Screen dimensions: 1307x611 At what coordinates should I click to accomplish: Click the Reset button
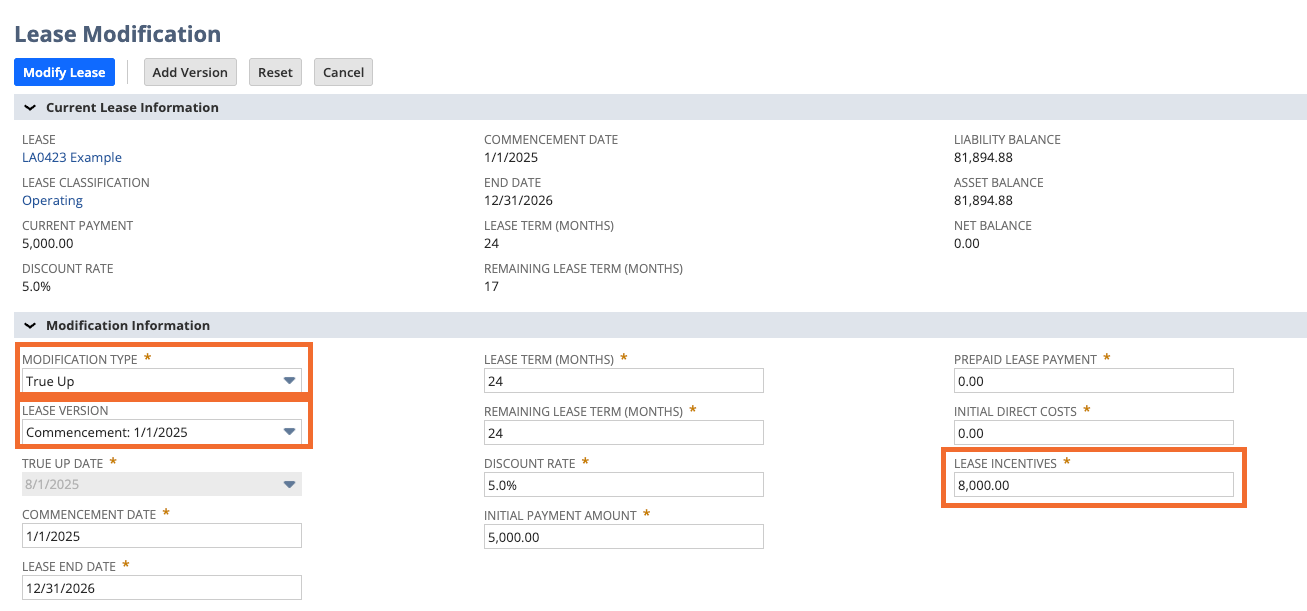click(275, 72)
